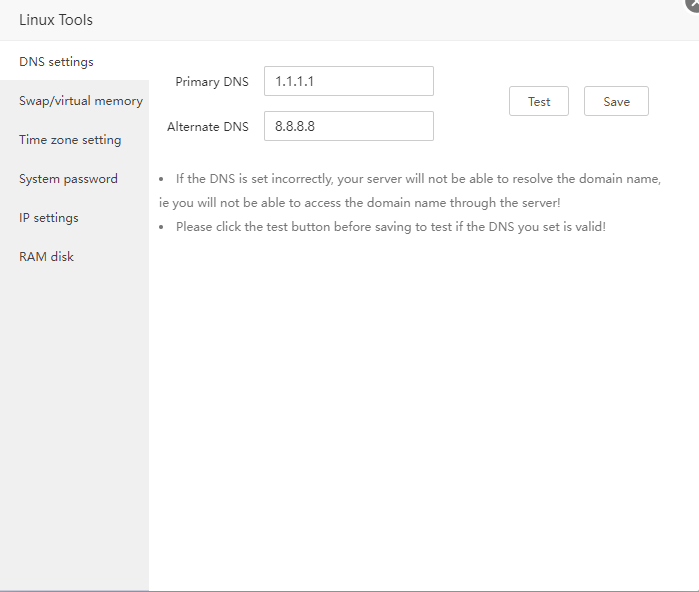Close the Linux Tools dialog

[693, 4]
